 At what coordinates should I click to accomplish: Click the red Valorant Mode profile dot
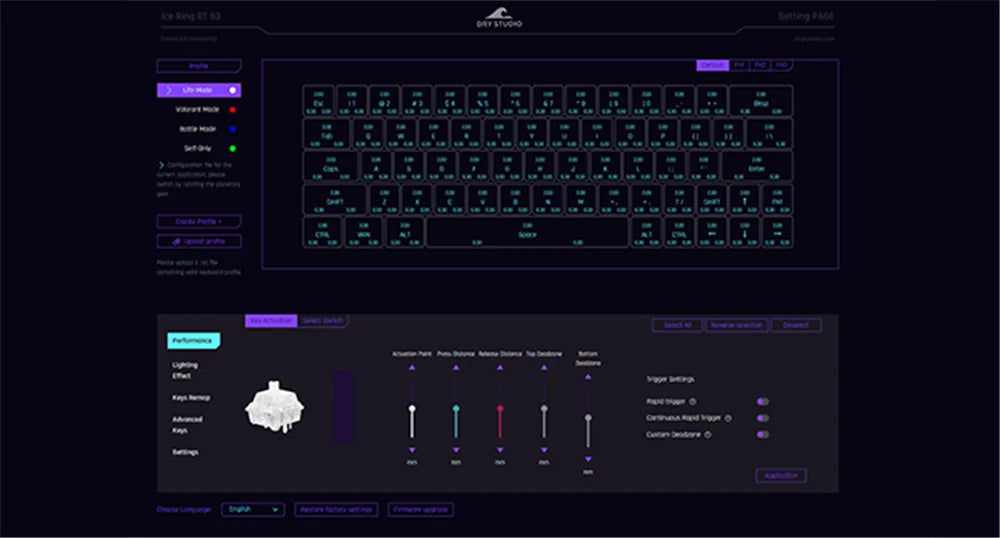pos(233,110)
